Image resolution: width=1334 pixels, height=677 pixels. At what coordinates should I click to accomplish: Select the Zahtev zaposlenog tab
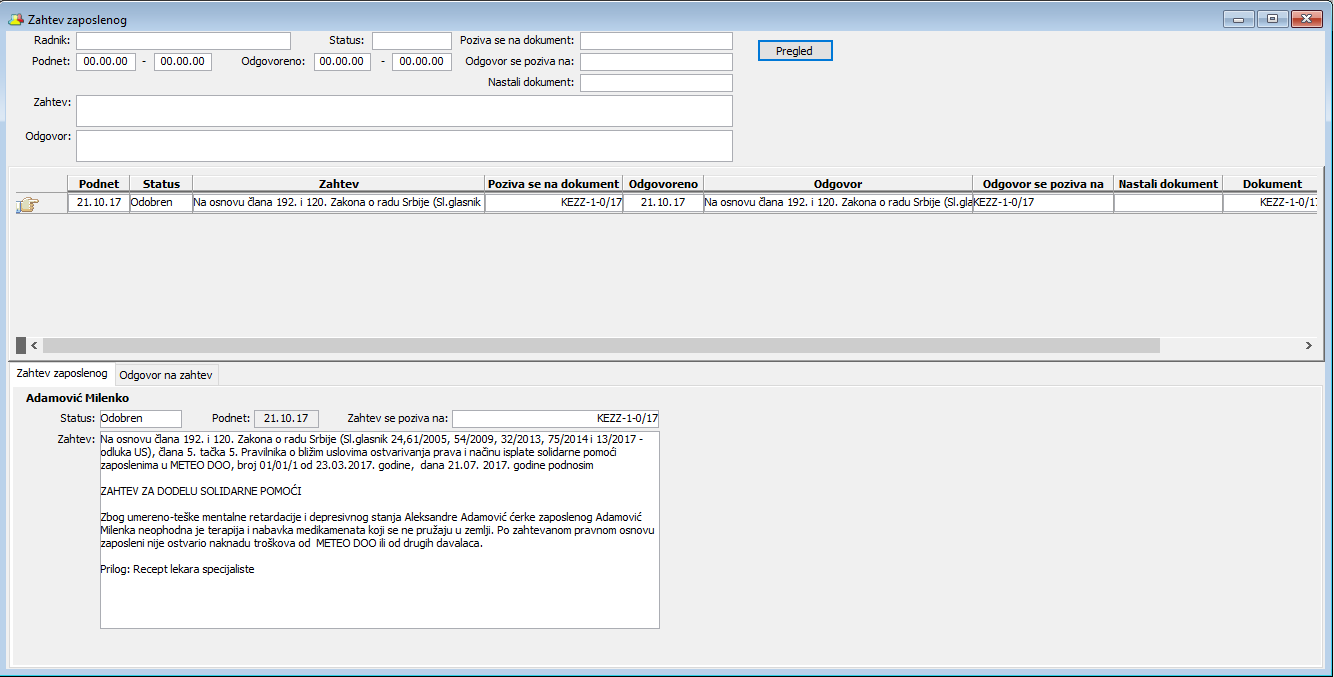tap(62, 373)
